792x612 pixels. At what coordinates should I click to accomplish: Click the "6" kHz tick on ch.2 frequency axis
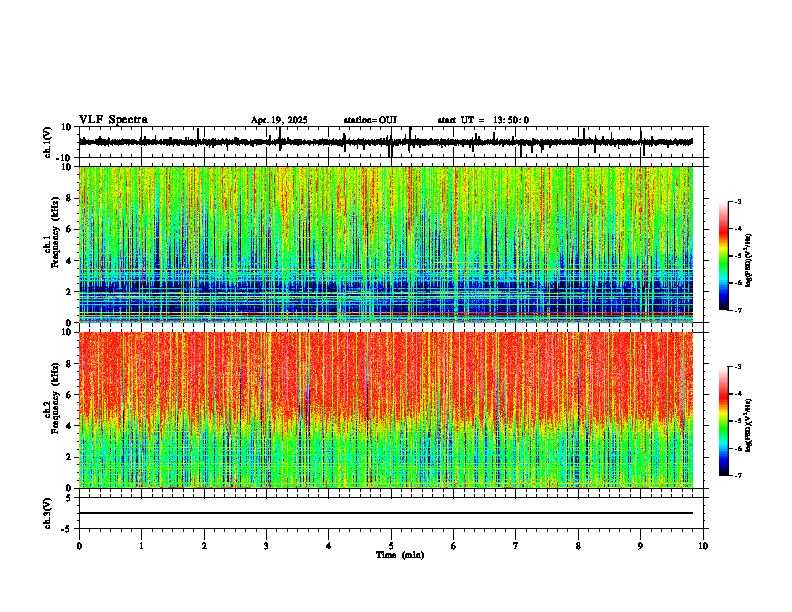coord(70,395)
